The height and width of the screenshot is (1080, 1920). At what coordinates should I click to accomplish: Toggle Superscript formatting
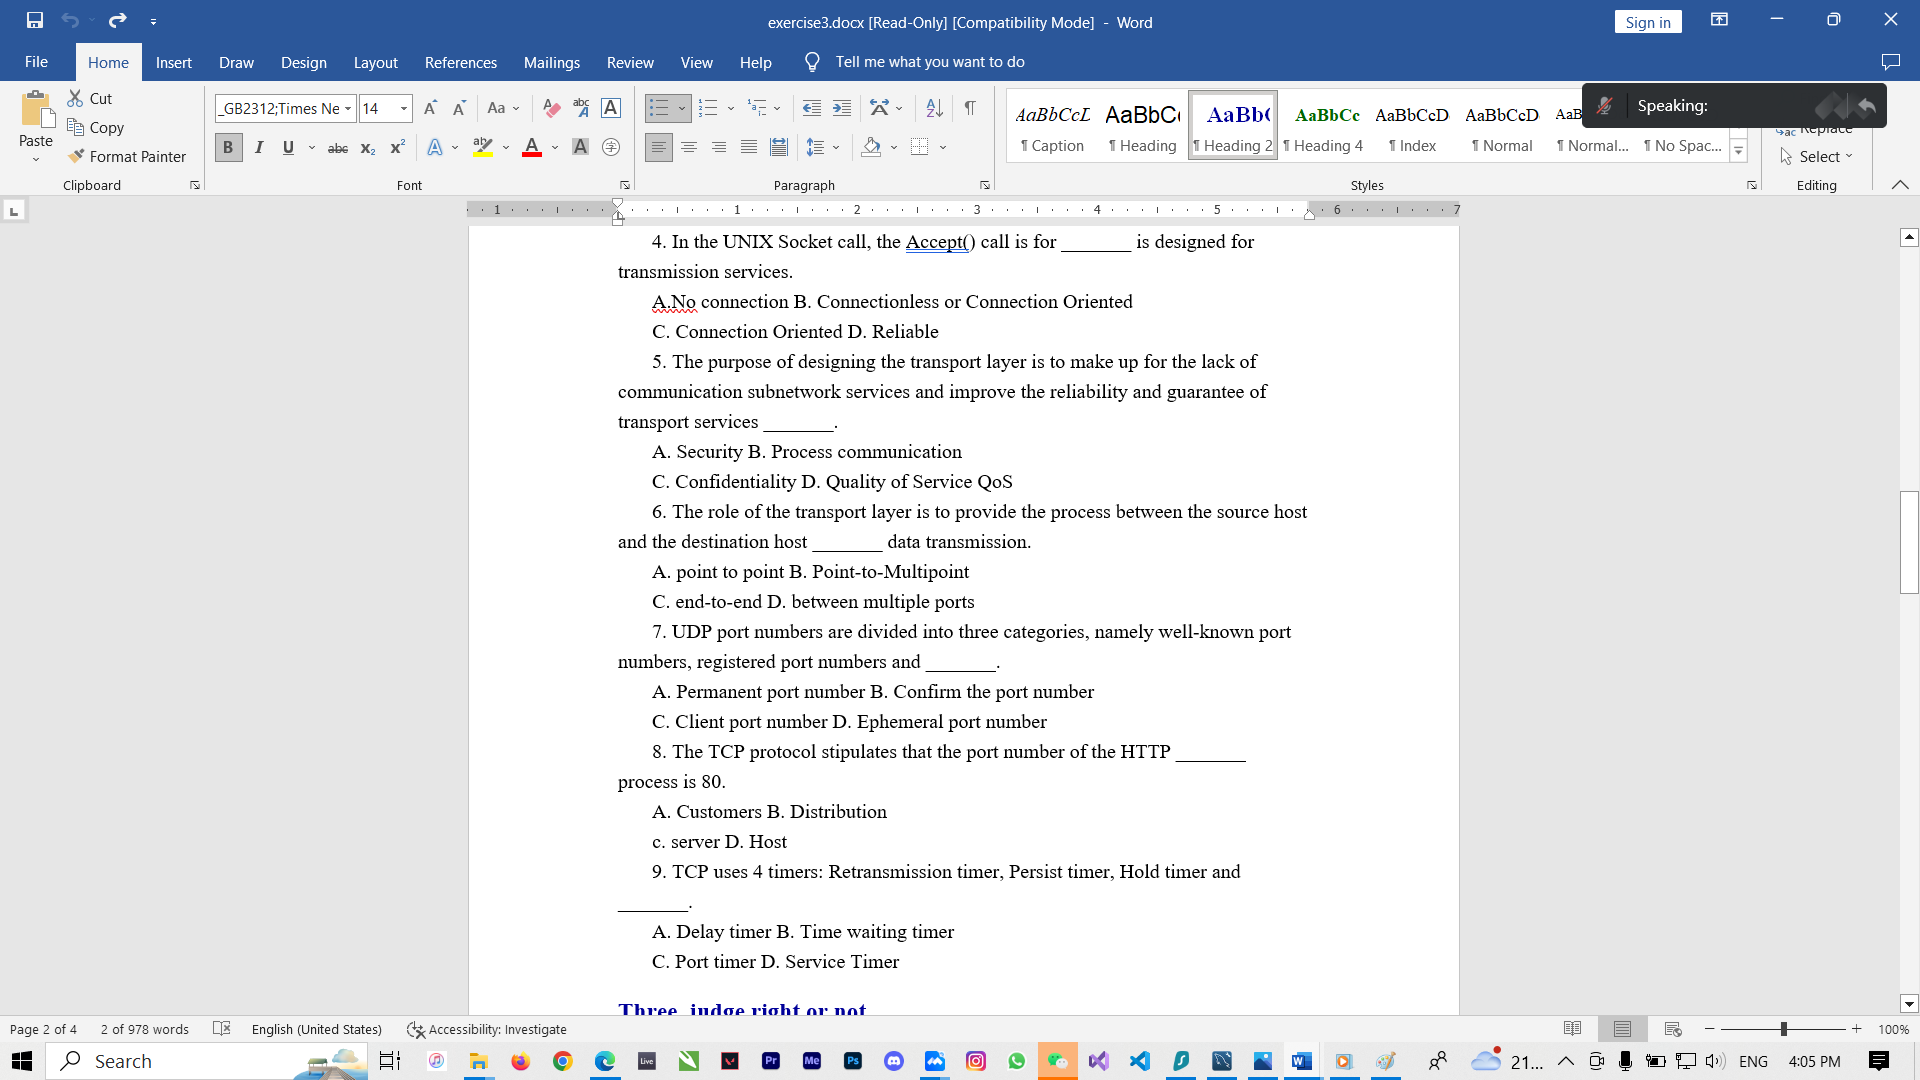point(397,148)
